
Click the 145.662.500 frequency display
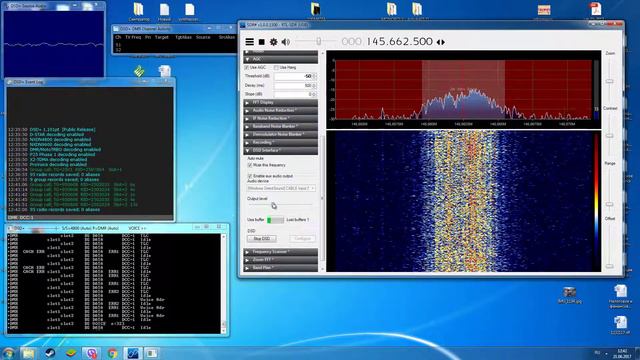pos(399,42)
